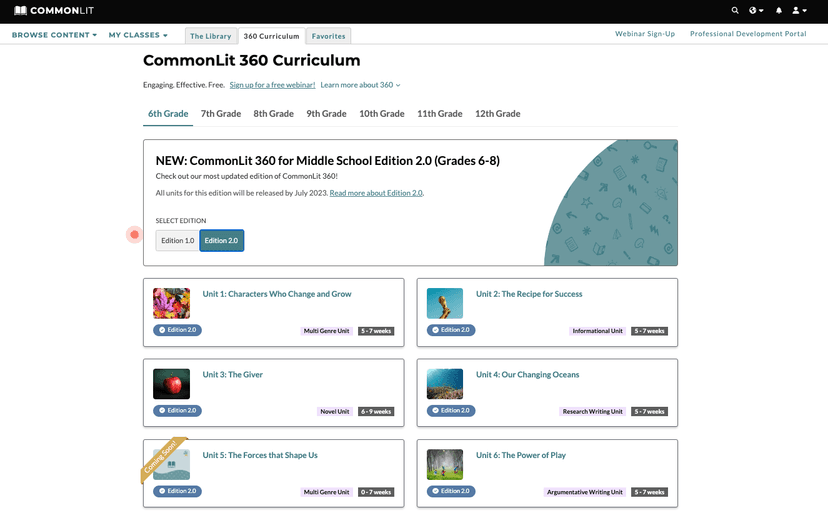Switch to the 12th Grade tab
The image size is (828, 523).
click(497, 114)
